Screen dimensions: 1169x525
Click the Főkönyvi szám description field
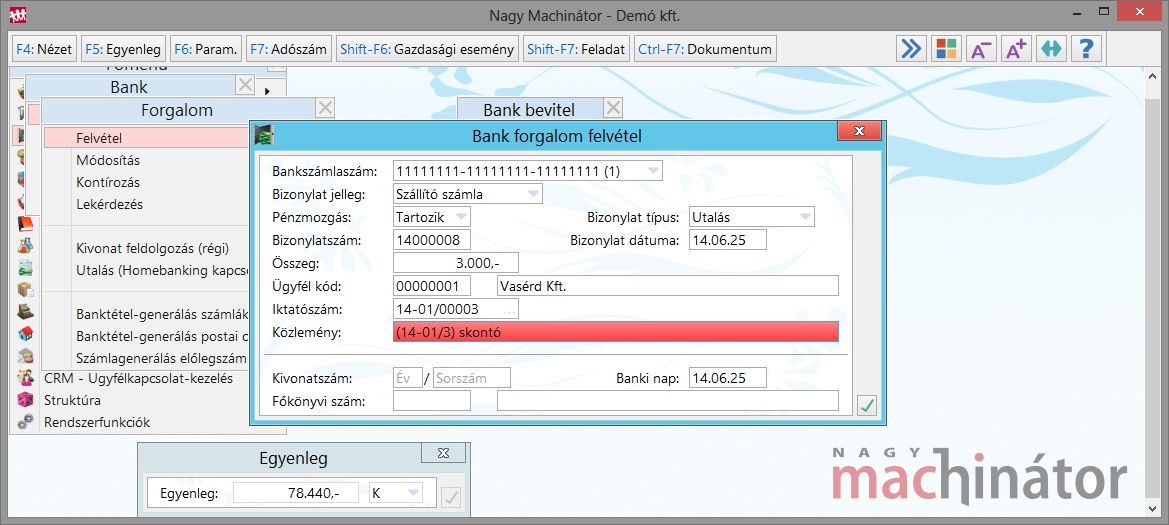(667, 400)
